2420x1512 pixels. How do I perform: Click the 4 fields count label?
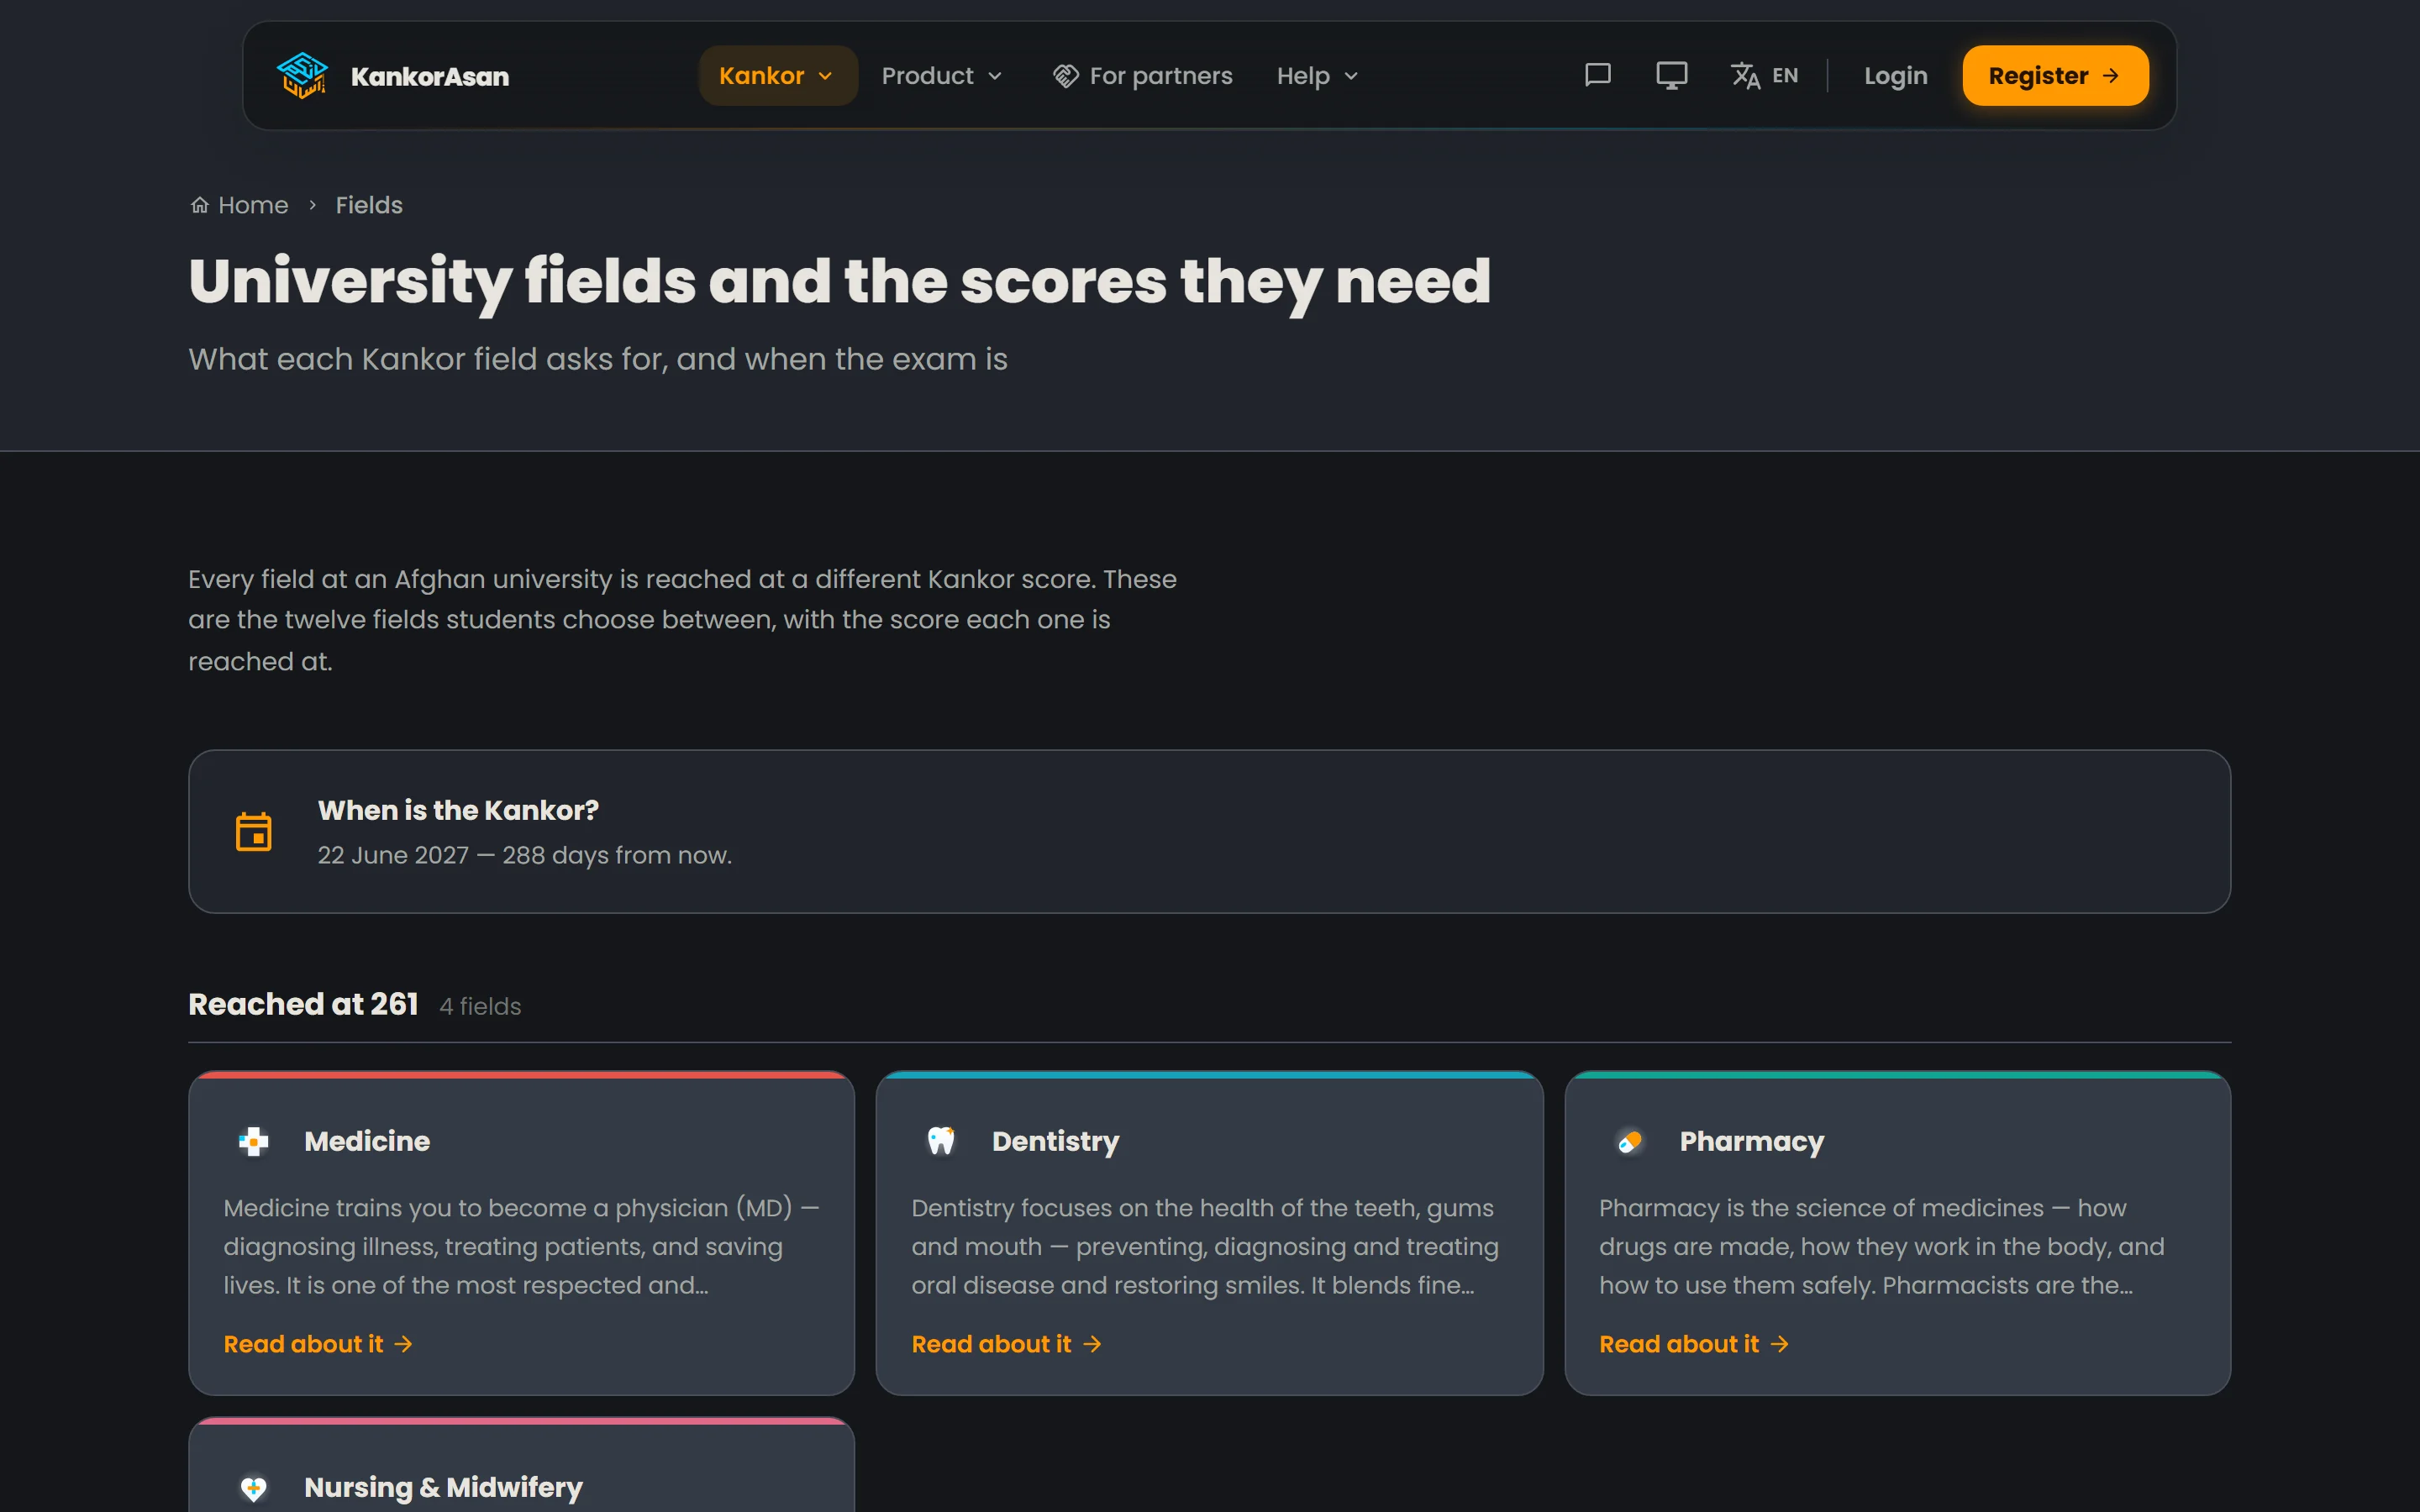click(x=480, y=1006)
